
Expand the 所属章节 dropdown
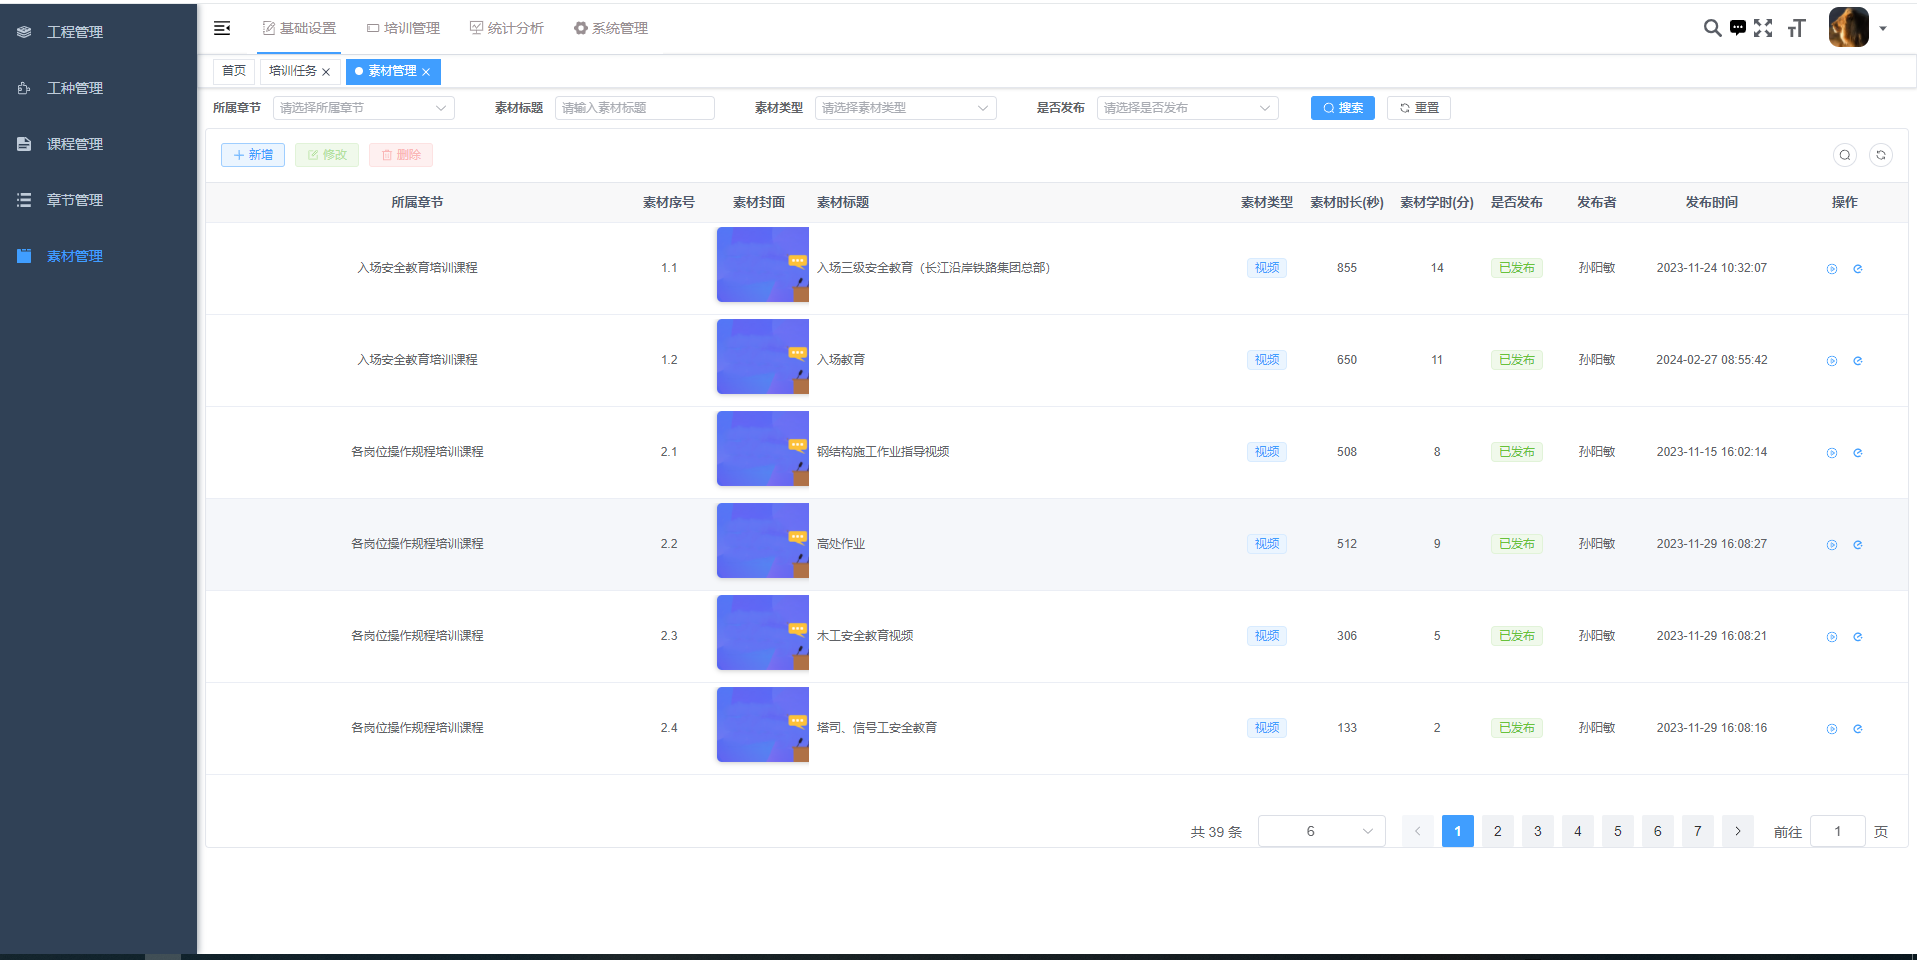tap(363, 108)
